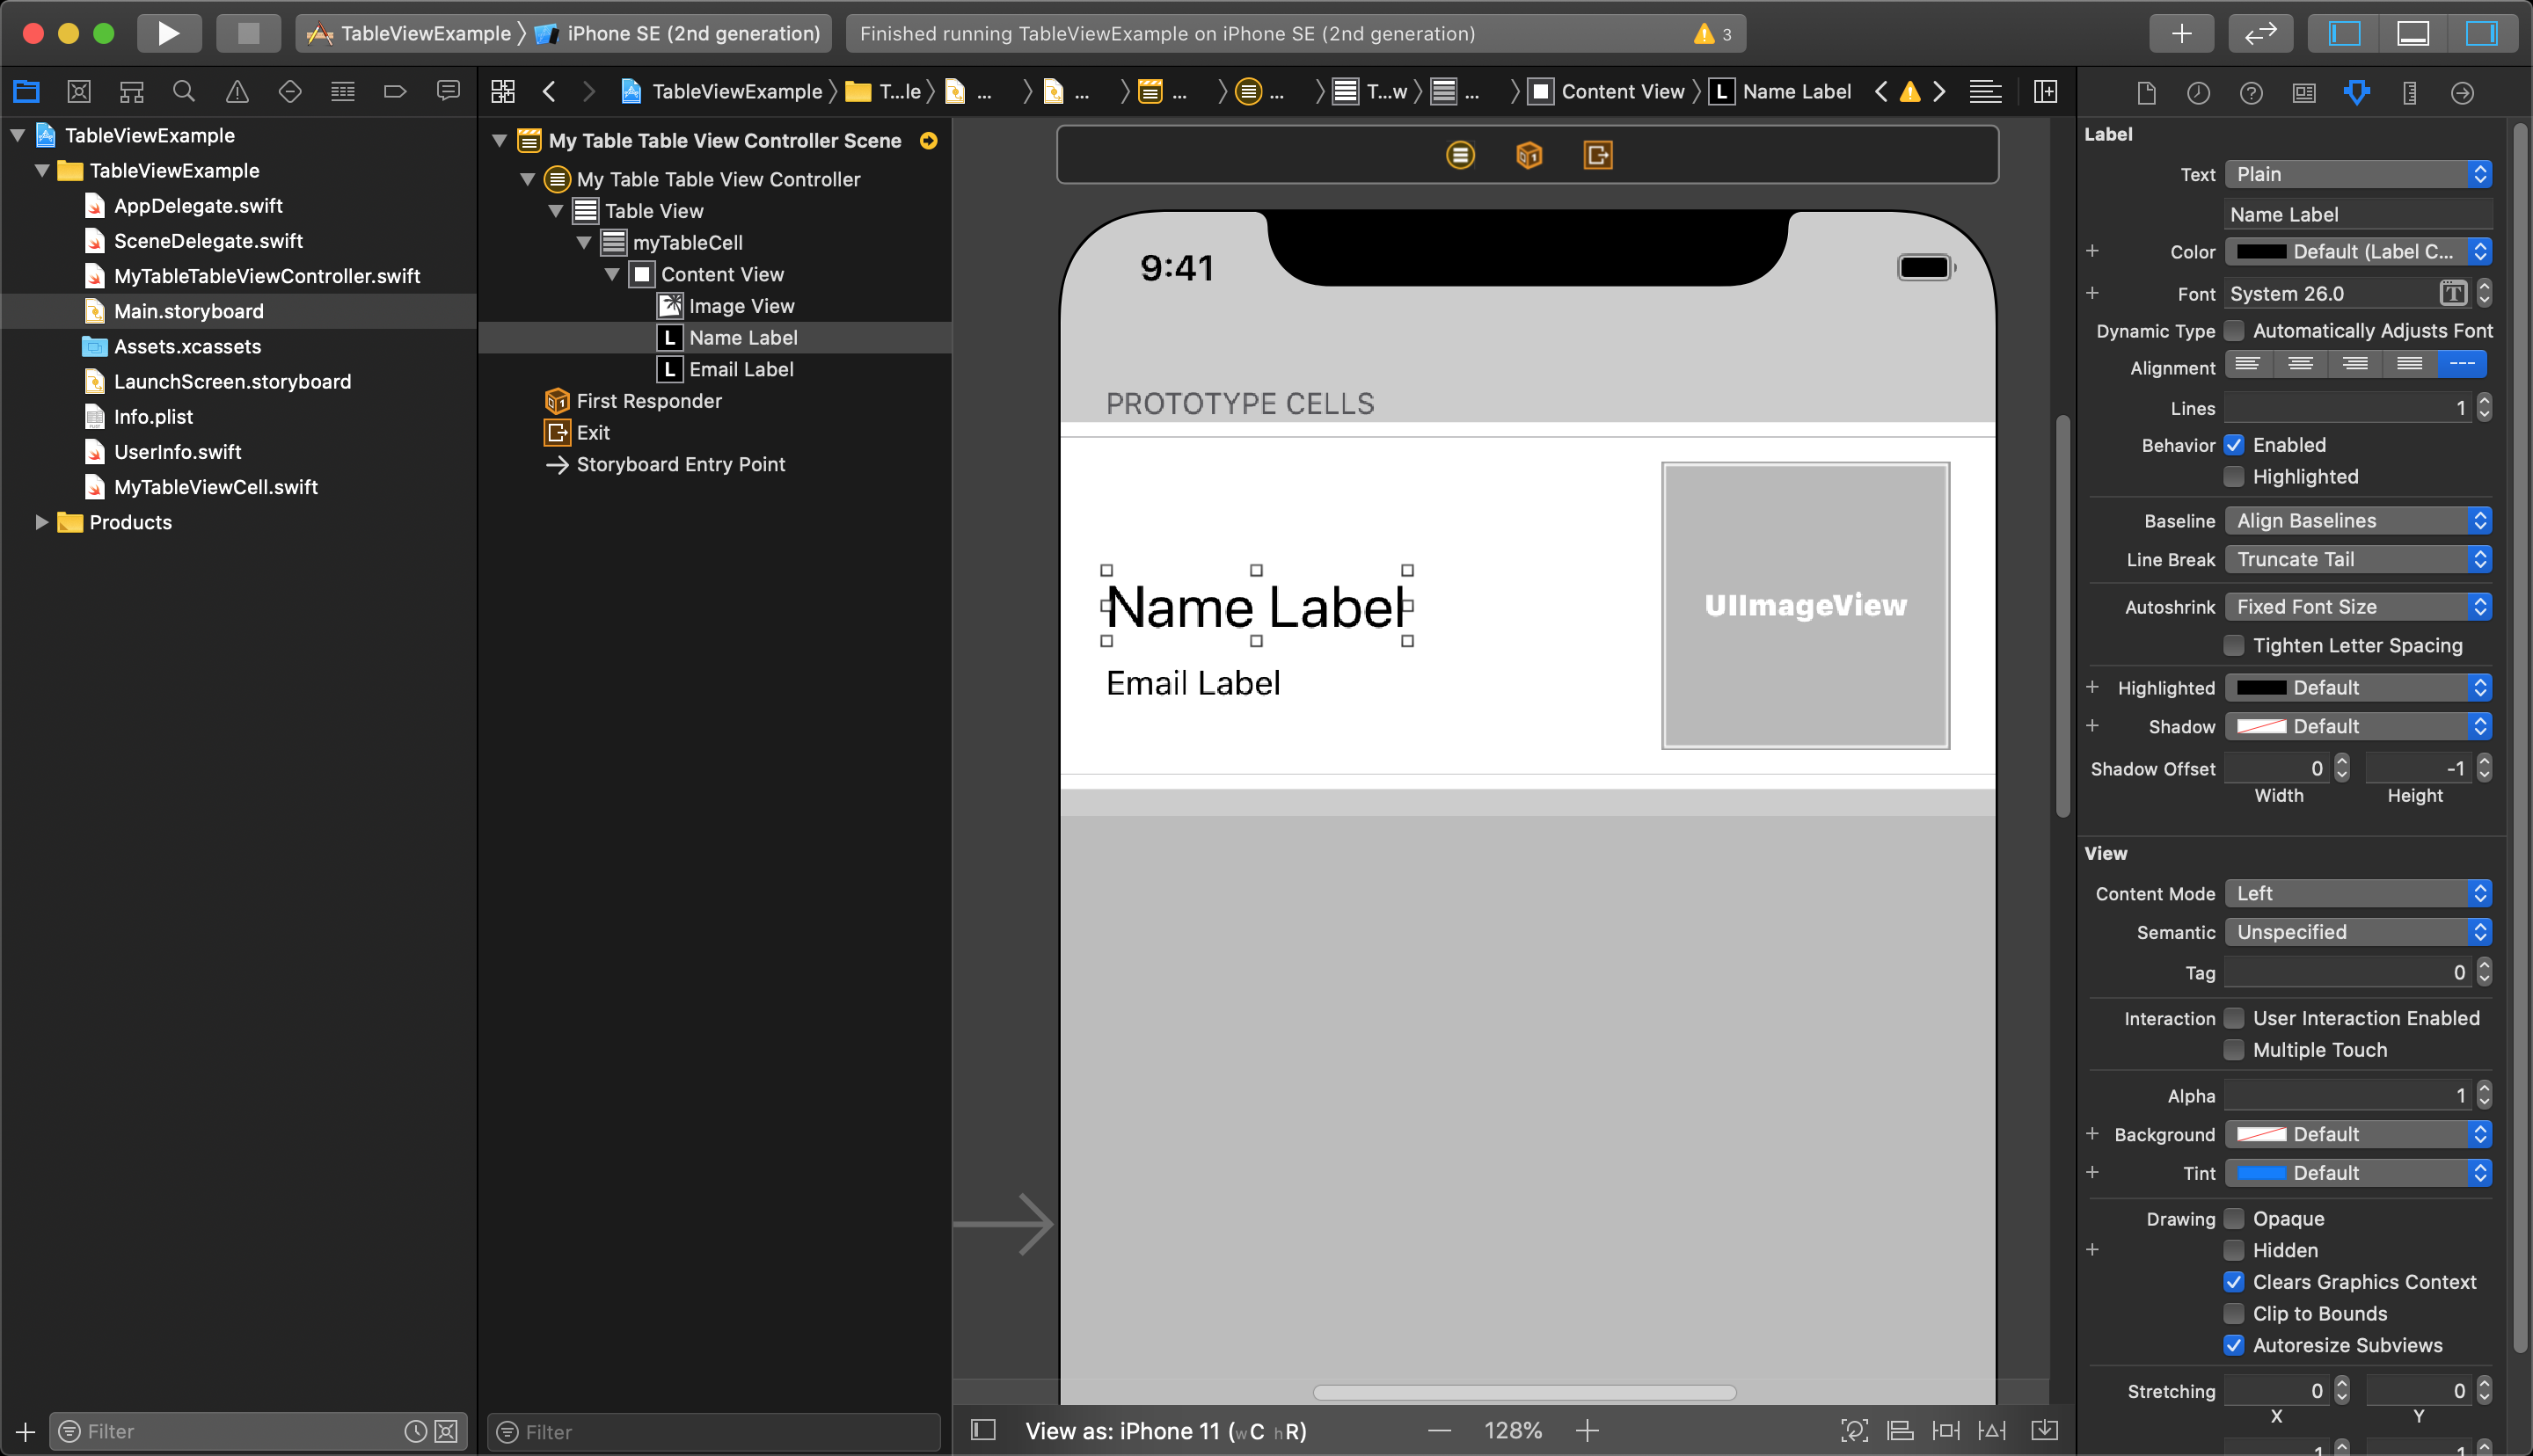Switch to the File inspector tab
The width and height of the screenshot is (2533, 1456).
2146,93
